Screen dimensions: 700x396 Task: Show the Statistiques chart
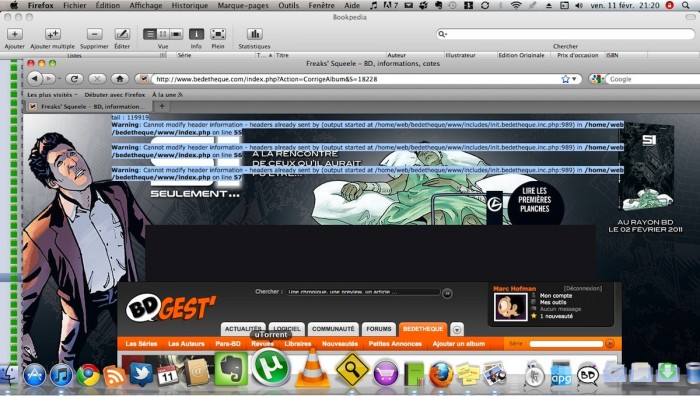click(x=254, y=34)
